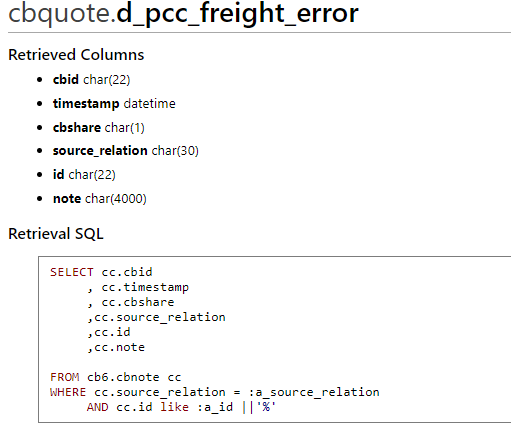Click the Retrieval SQL heading
Screen dimensions: 511x447
[56, 234]
